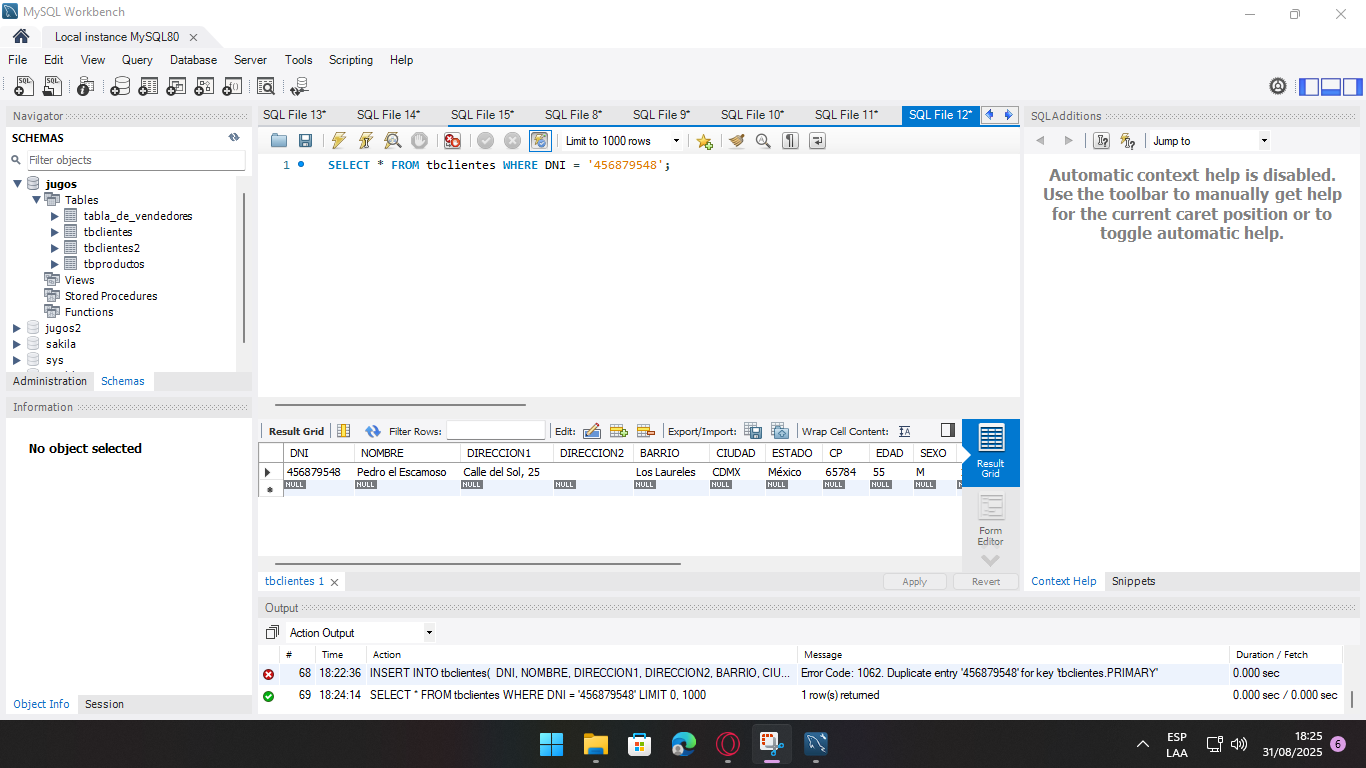Toggle autocommit mode button

tap(540, 141)
